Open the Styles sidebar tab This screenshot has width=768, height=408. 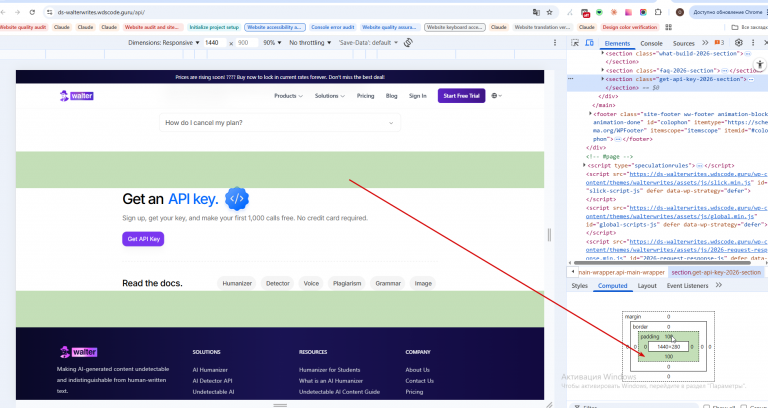pyautogui.click(x=579, y=286)
